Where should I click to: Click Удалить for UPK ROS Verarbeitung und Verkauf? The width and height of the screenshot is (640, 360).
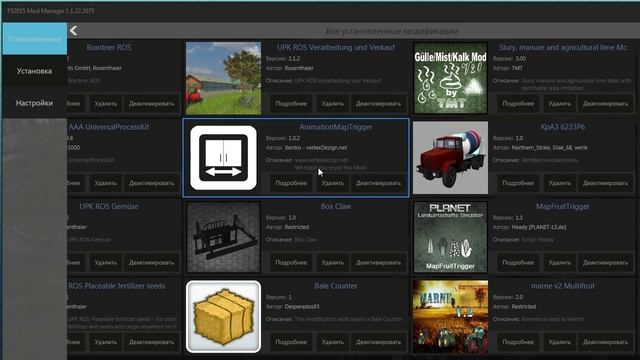(x=332, y=104)
